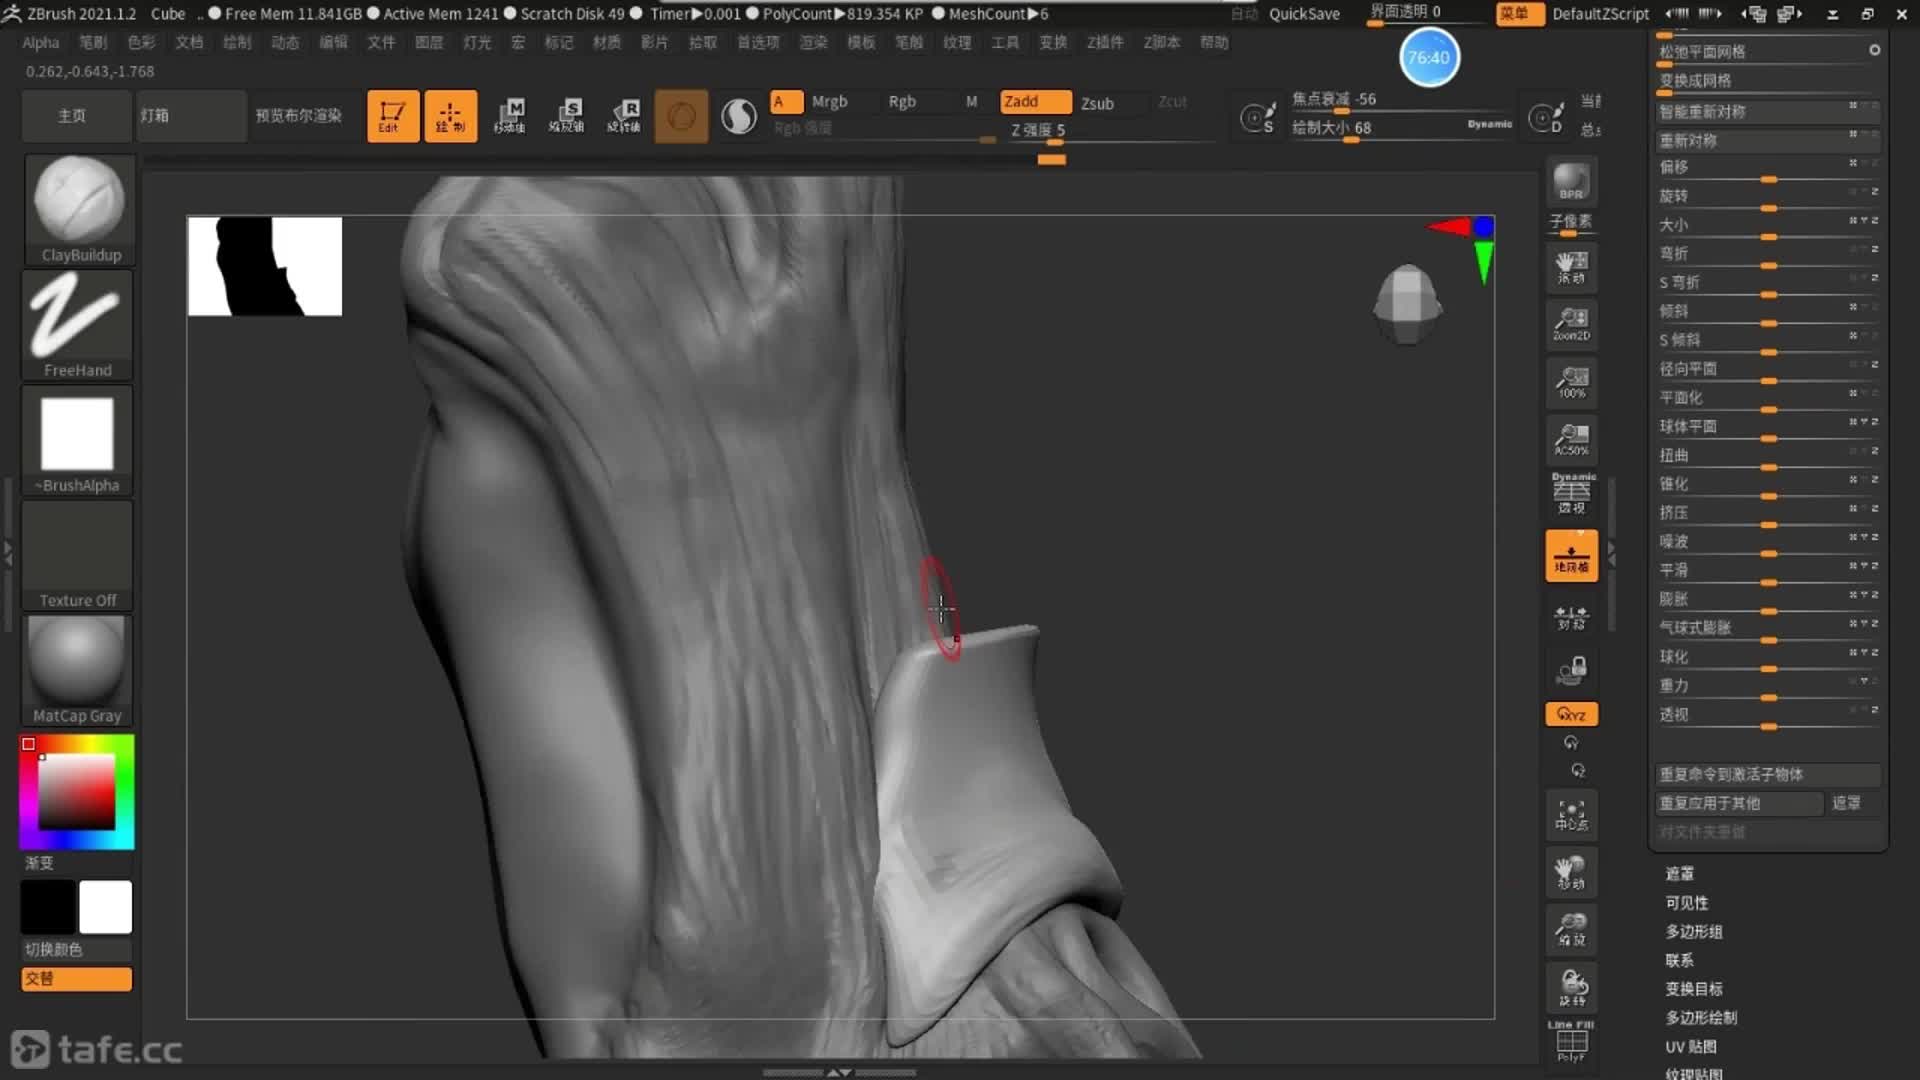Click the Zoom2D icon
The width and height of the screenshot is (1920, 1080).
click(x=1571, y=324)
